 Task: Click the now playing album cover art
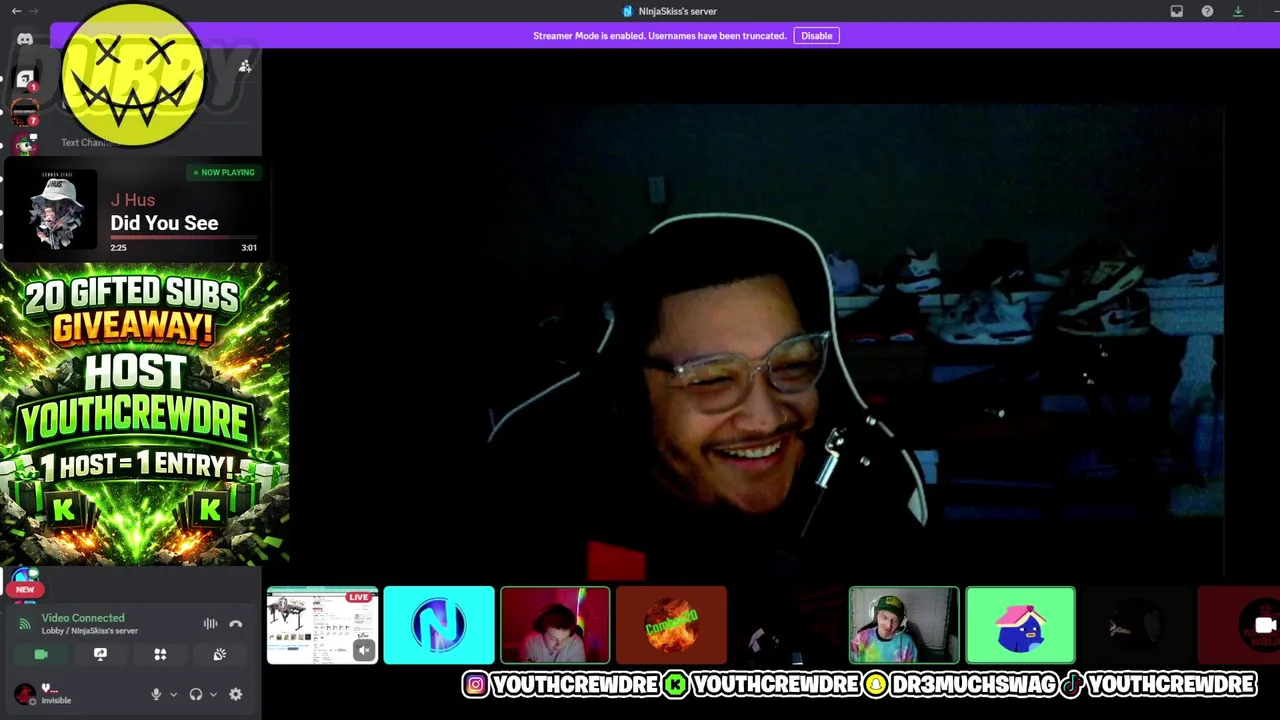[x=56, y=210]
